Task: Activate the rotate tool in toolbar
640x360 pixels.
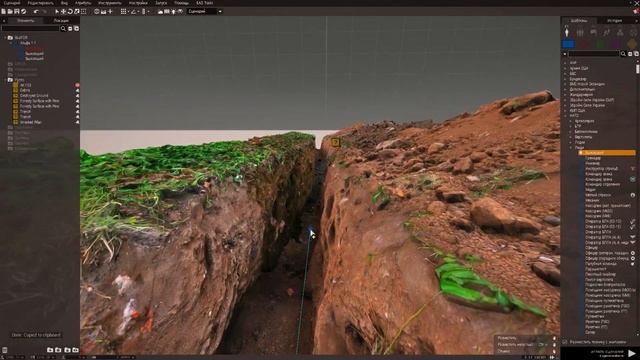Action: coord(70,11)
